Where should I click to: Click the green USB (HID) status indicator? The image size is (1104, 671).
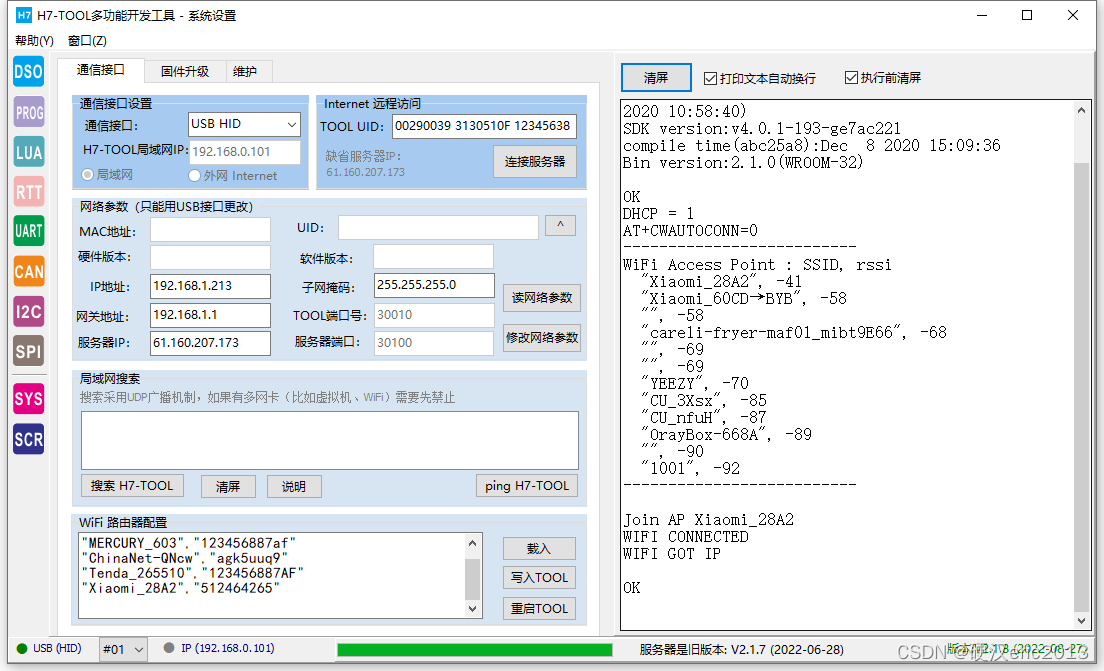pyautogui.click(x=22, y=648)
